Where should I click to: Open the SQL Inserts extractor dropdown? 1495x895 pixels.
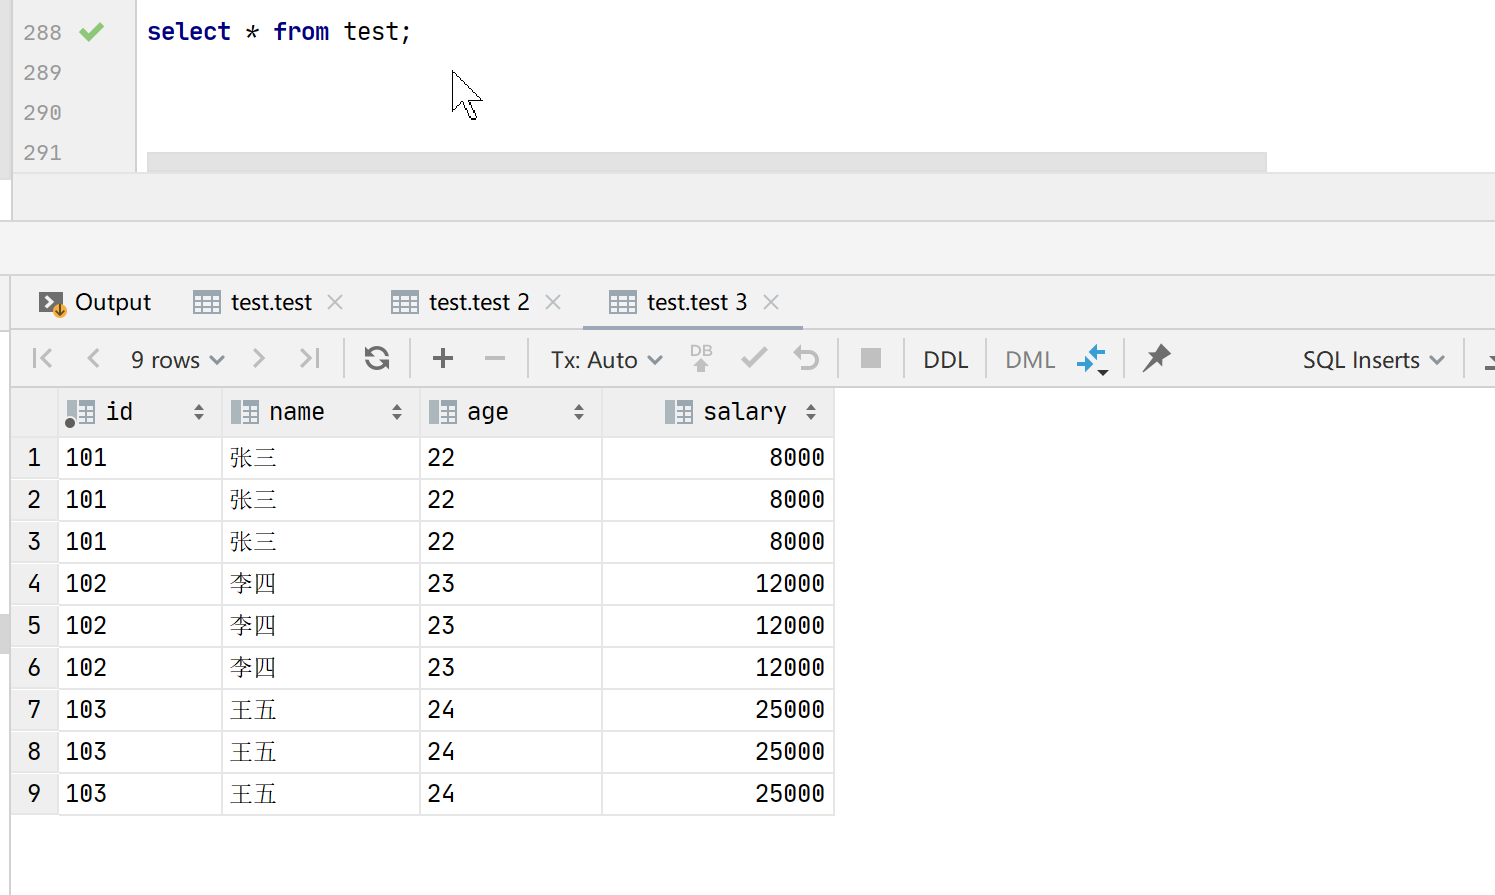1372,360
